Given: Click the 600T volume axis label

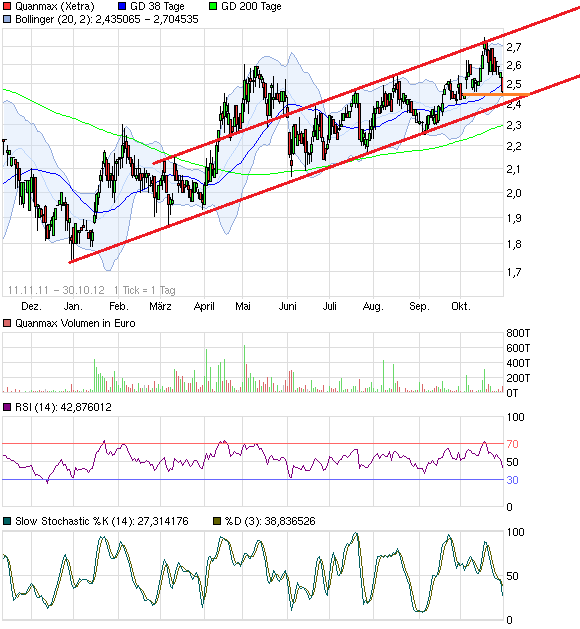Looking at the screenshot, I should coord(518,348).
